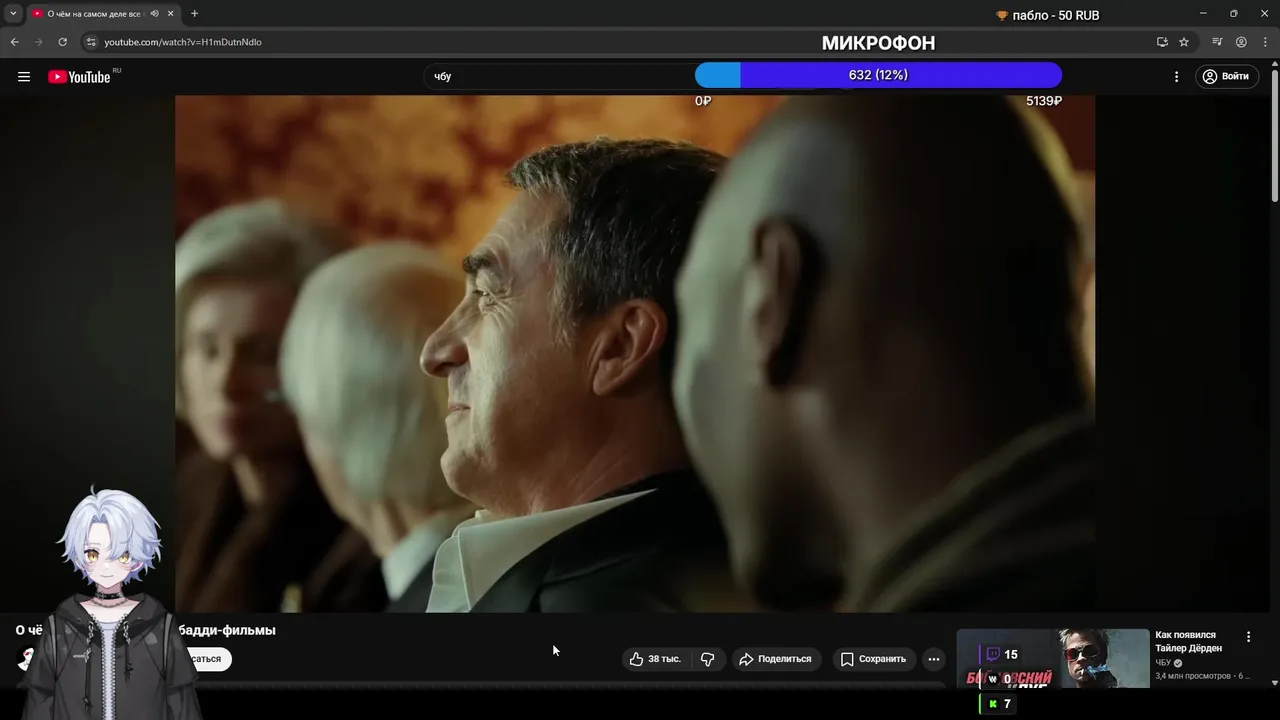Click the video player to pause

point(635,353)
